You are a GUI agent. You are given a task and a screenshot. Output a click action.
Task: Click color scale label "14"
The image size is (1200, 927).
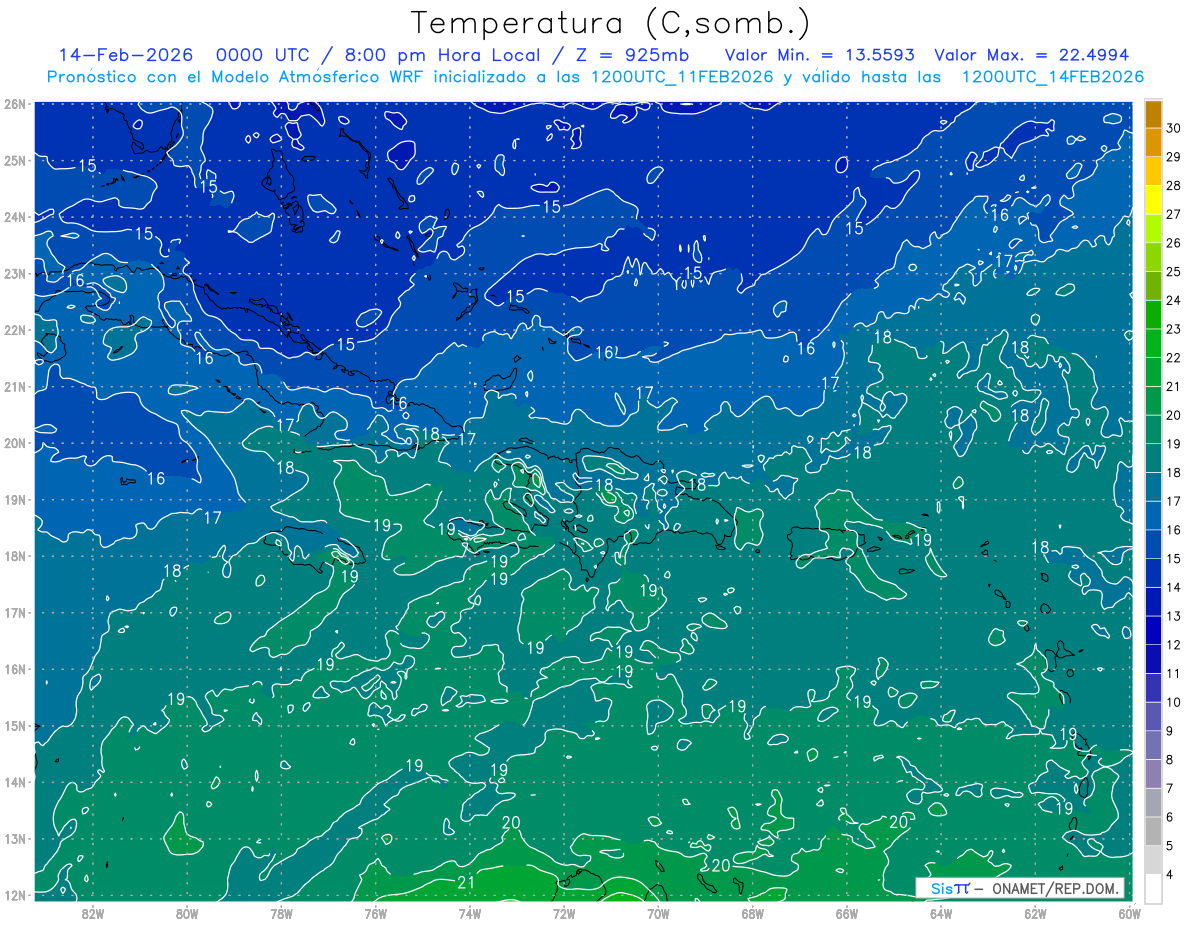(1174, 587)
